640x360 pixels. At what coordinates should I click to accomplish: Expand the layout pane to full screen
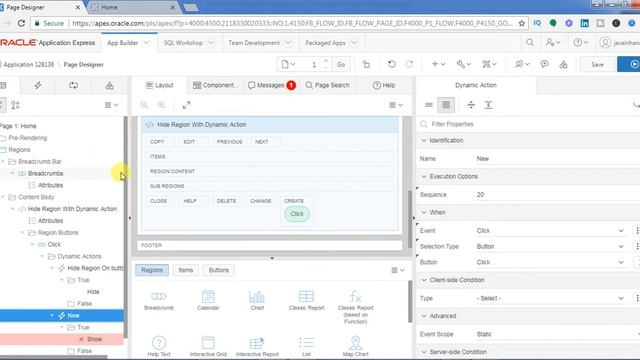187,105
